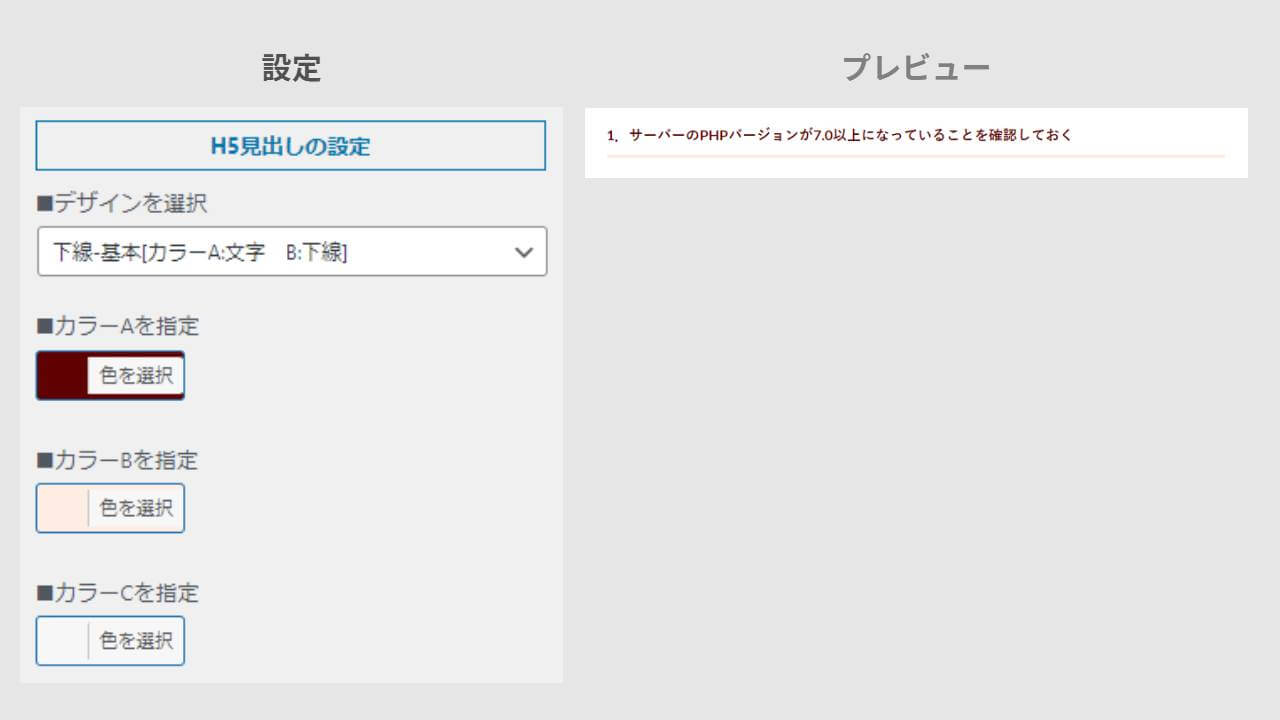Click the number 1. in preview heading
Image resolution: width=1280 pixels, height=720 pixels.
coord(613,136)
